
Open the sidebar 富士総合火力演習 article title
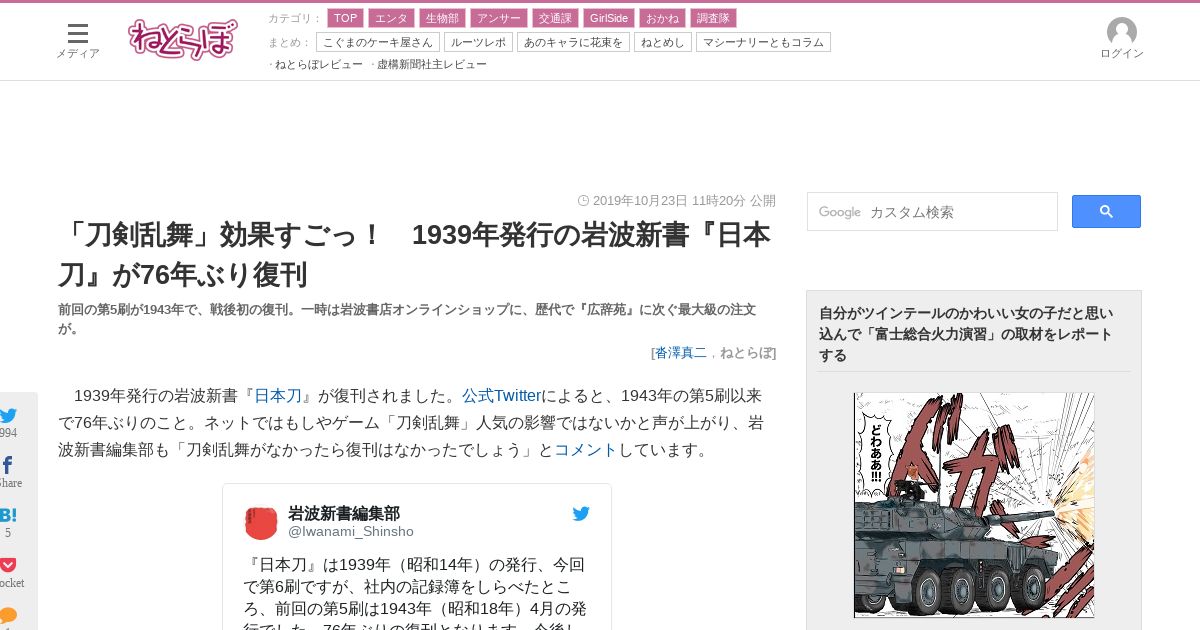click(x=967, y=334)
